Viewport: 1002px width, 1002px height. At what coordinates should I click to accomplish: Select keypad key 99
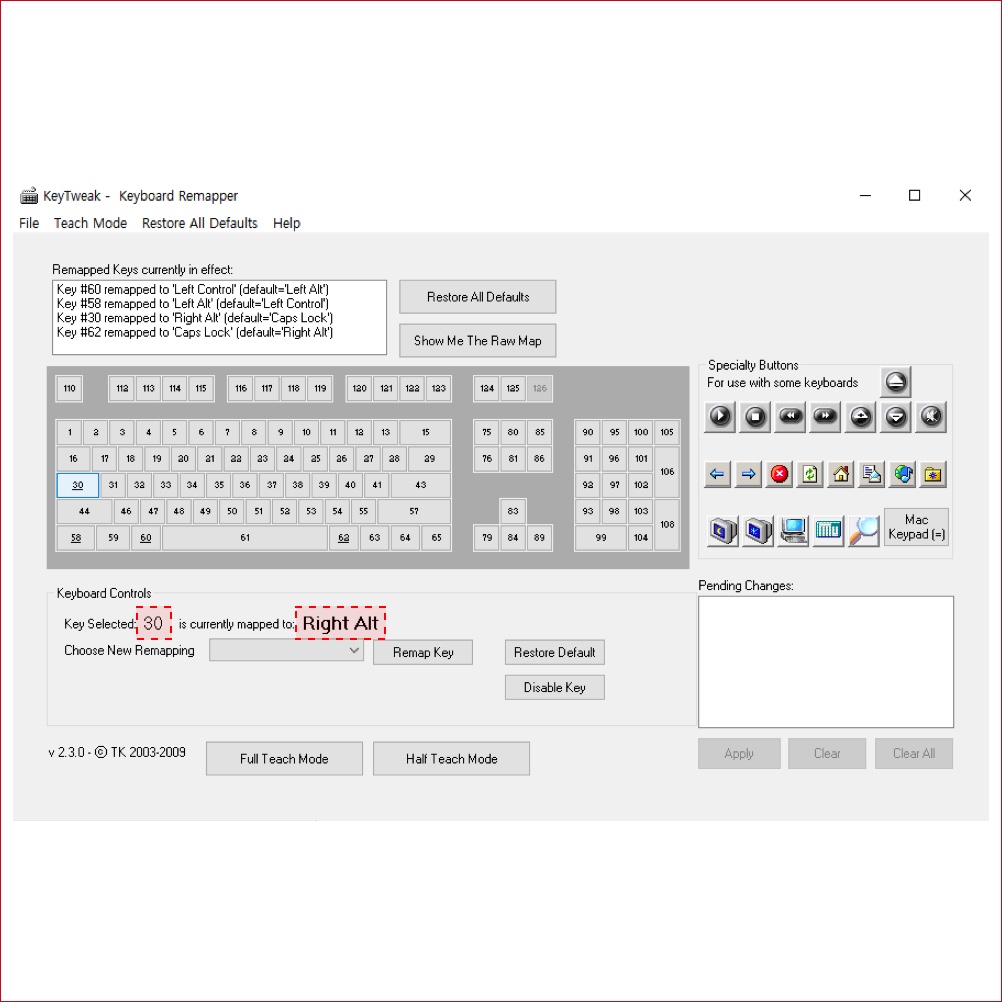[601, 538]
